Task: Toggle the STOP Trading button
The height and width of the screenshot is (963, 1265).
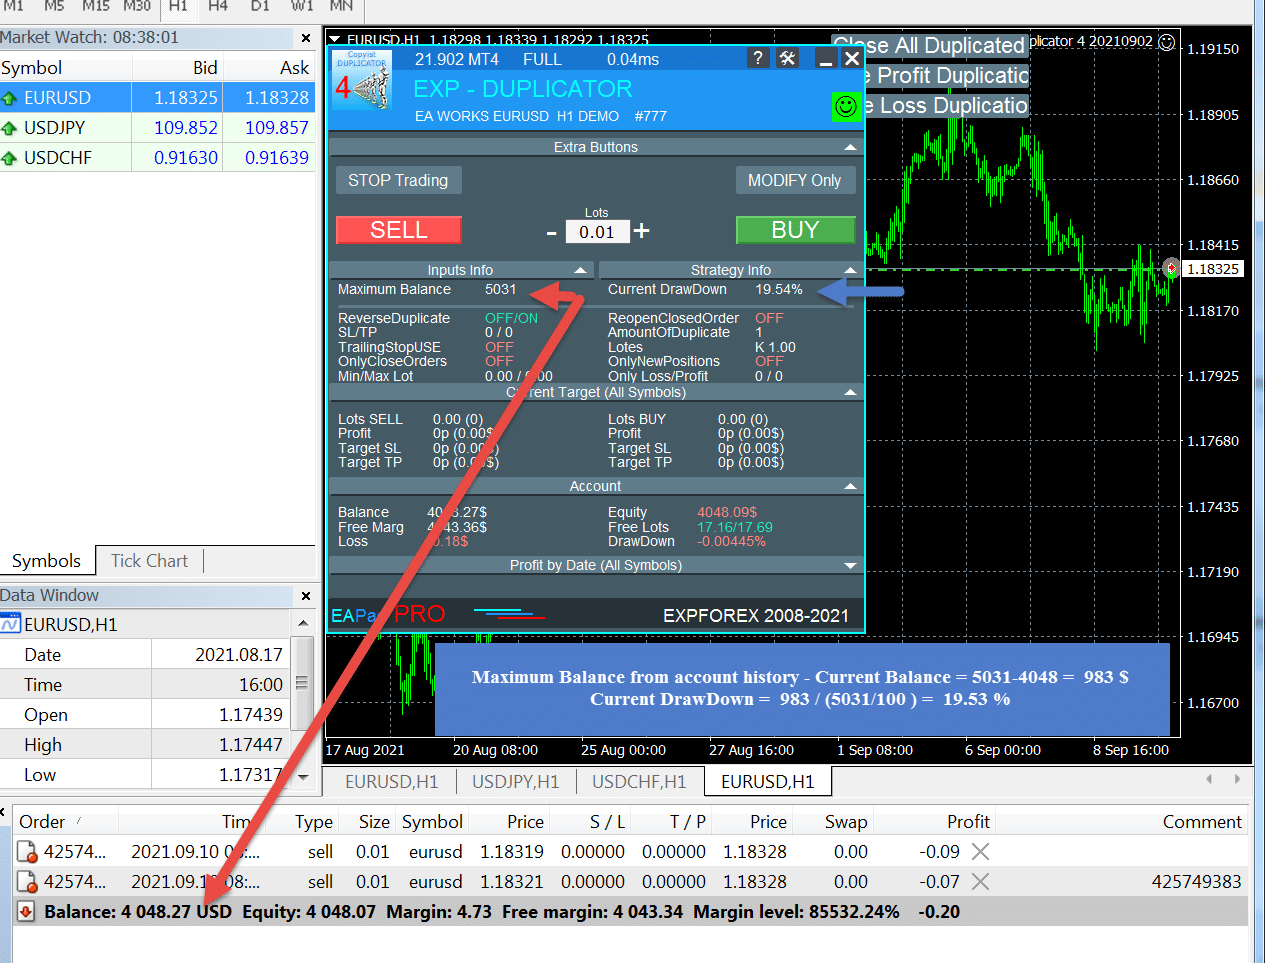Action: (398, 180)
